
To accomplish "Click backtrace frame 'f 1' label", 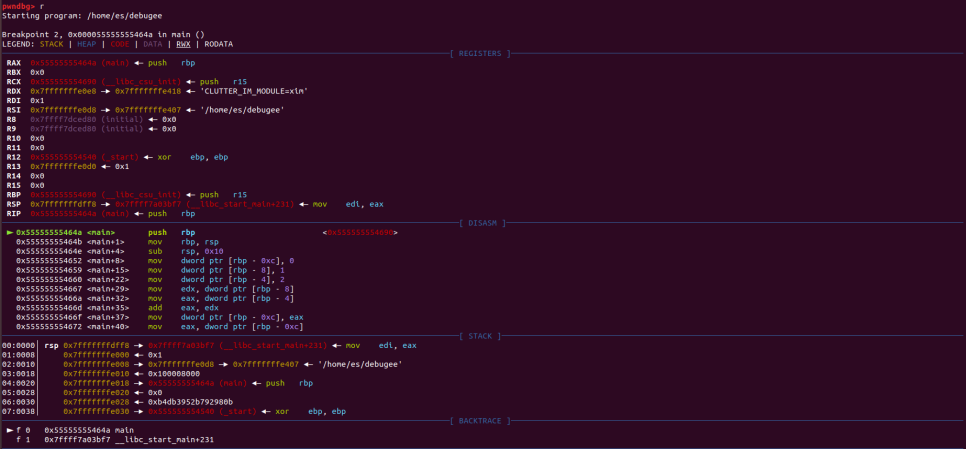I will coord(23,440).
